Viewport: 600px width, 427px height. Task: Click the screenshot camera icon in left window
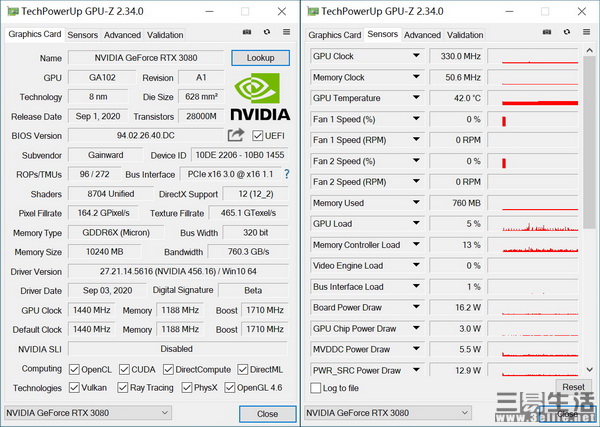tap(247, 32)
